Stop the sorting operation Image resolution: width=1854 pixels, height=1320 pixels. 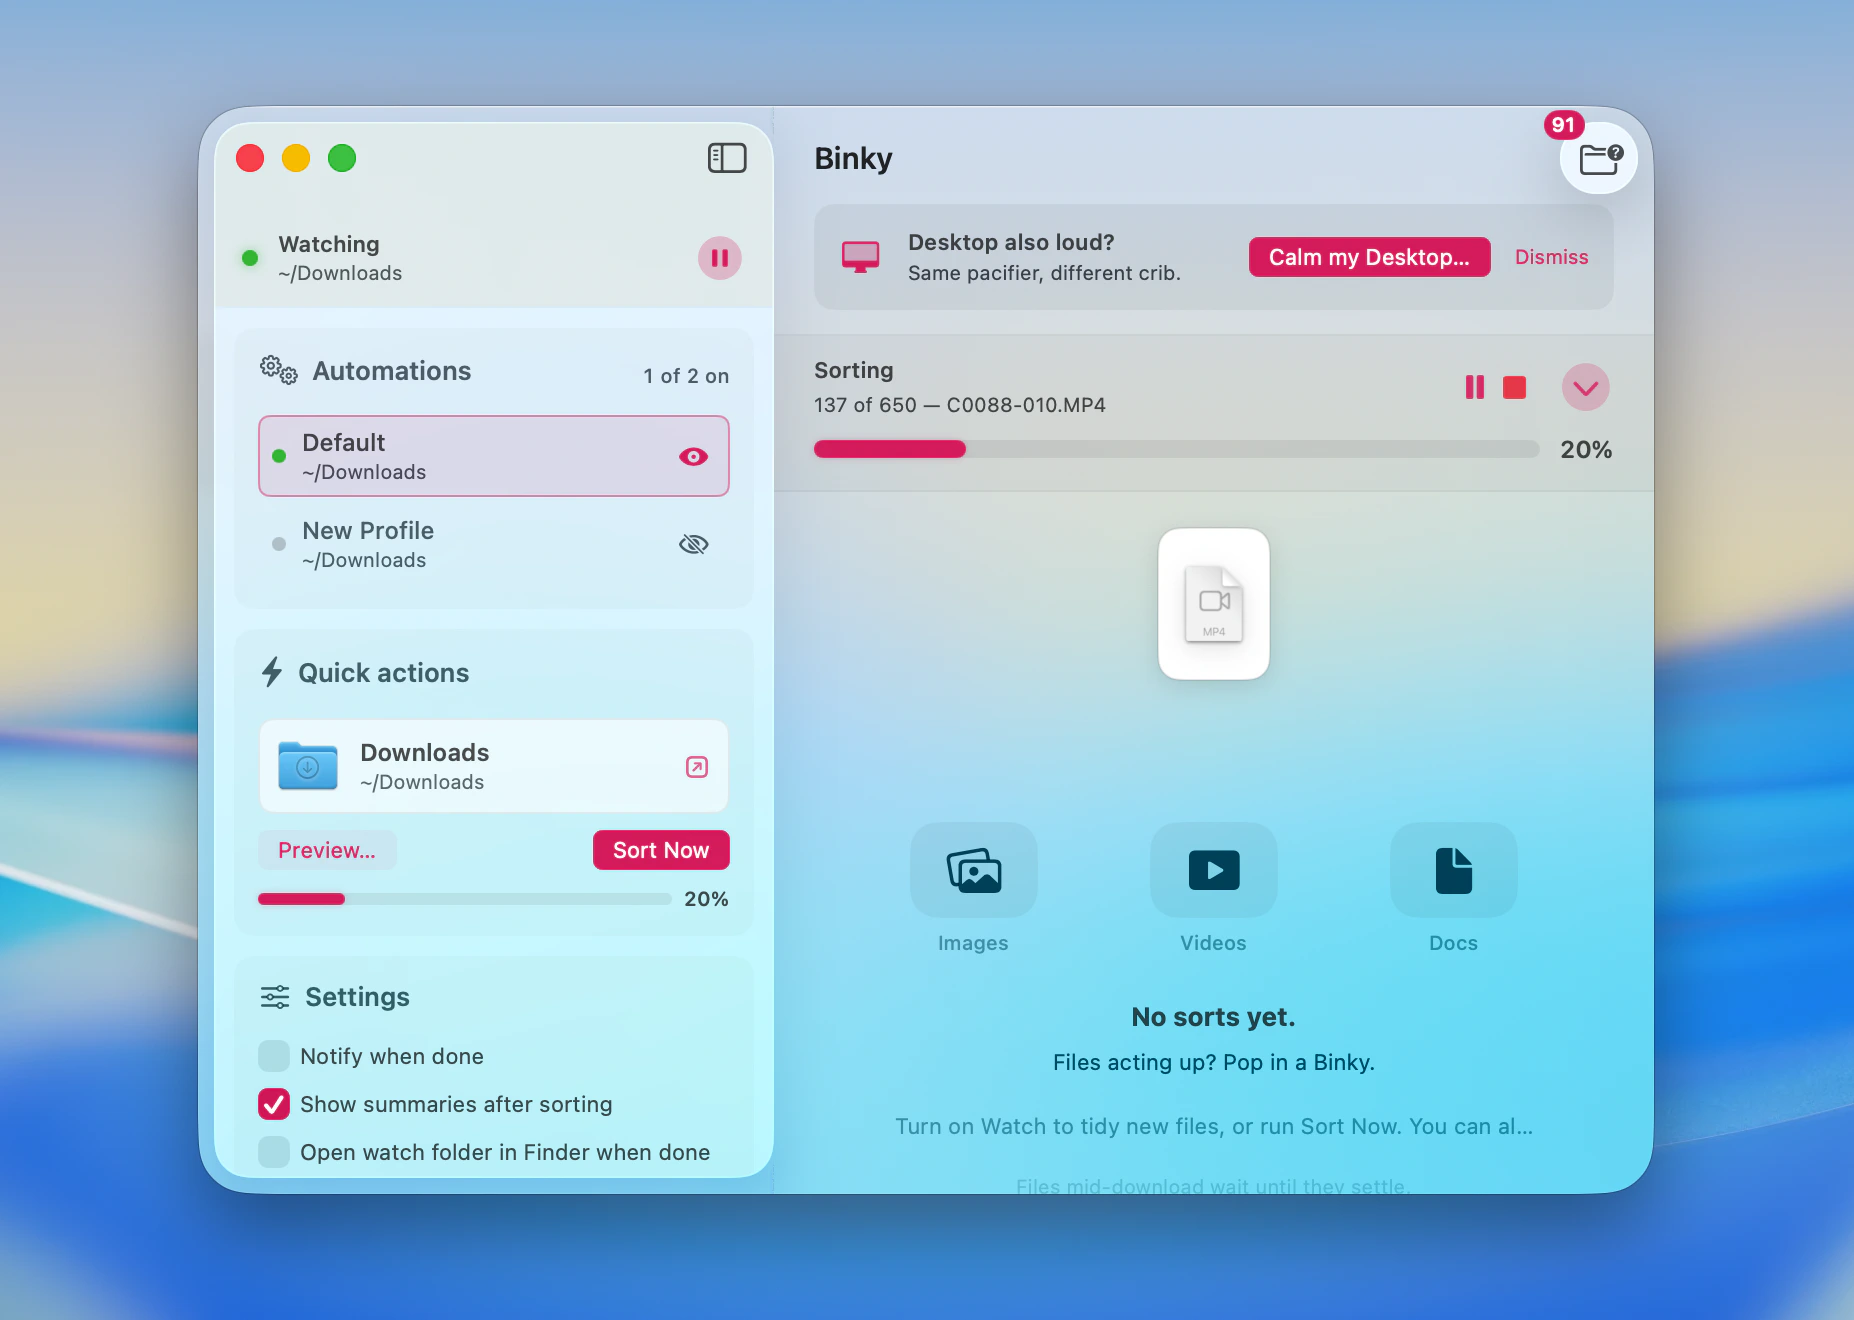point(1514,387)
